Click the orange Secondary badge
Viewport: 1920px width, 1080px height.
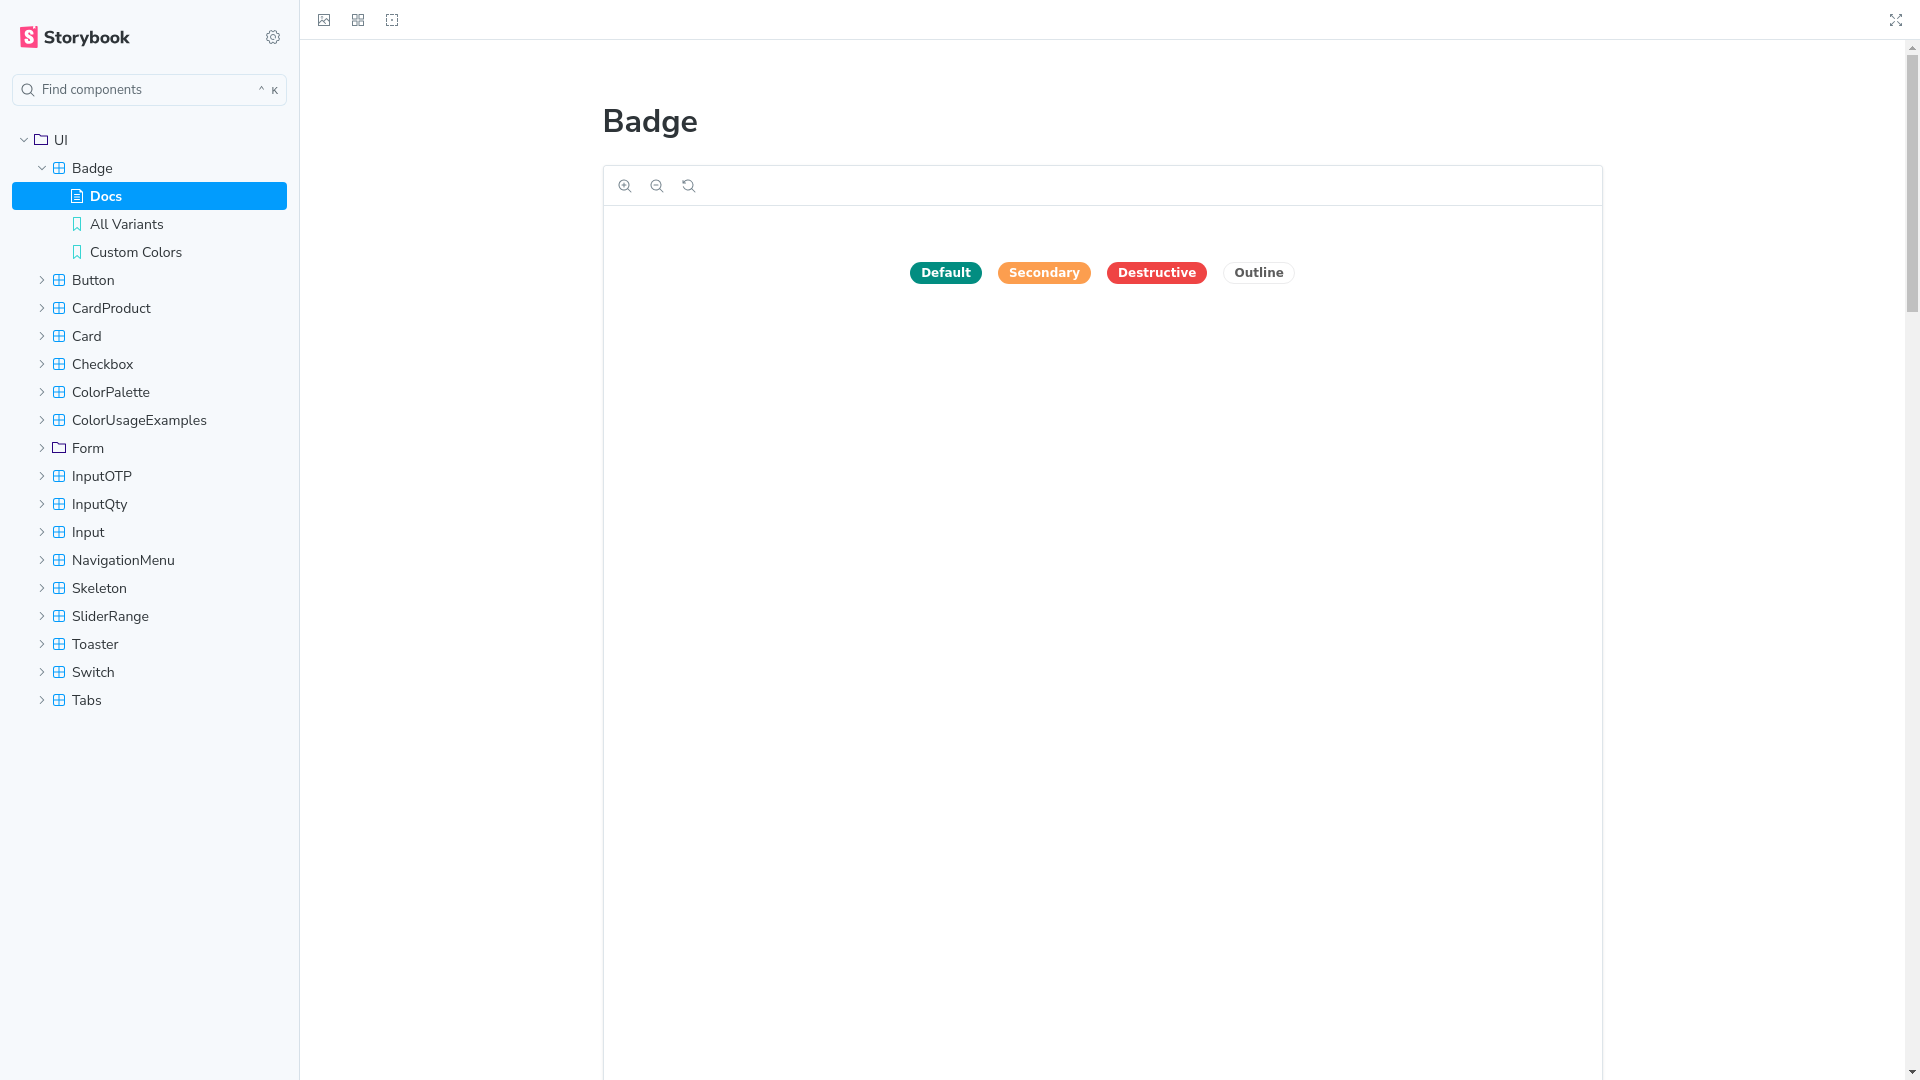coord(1044,273)
